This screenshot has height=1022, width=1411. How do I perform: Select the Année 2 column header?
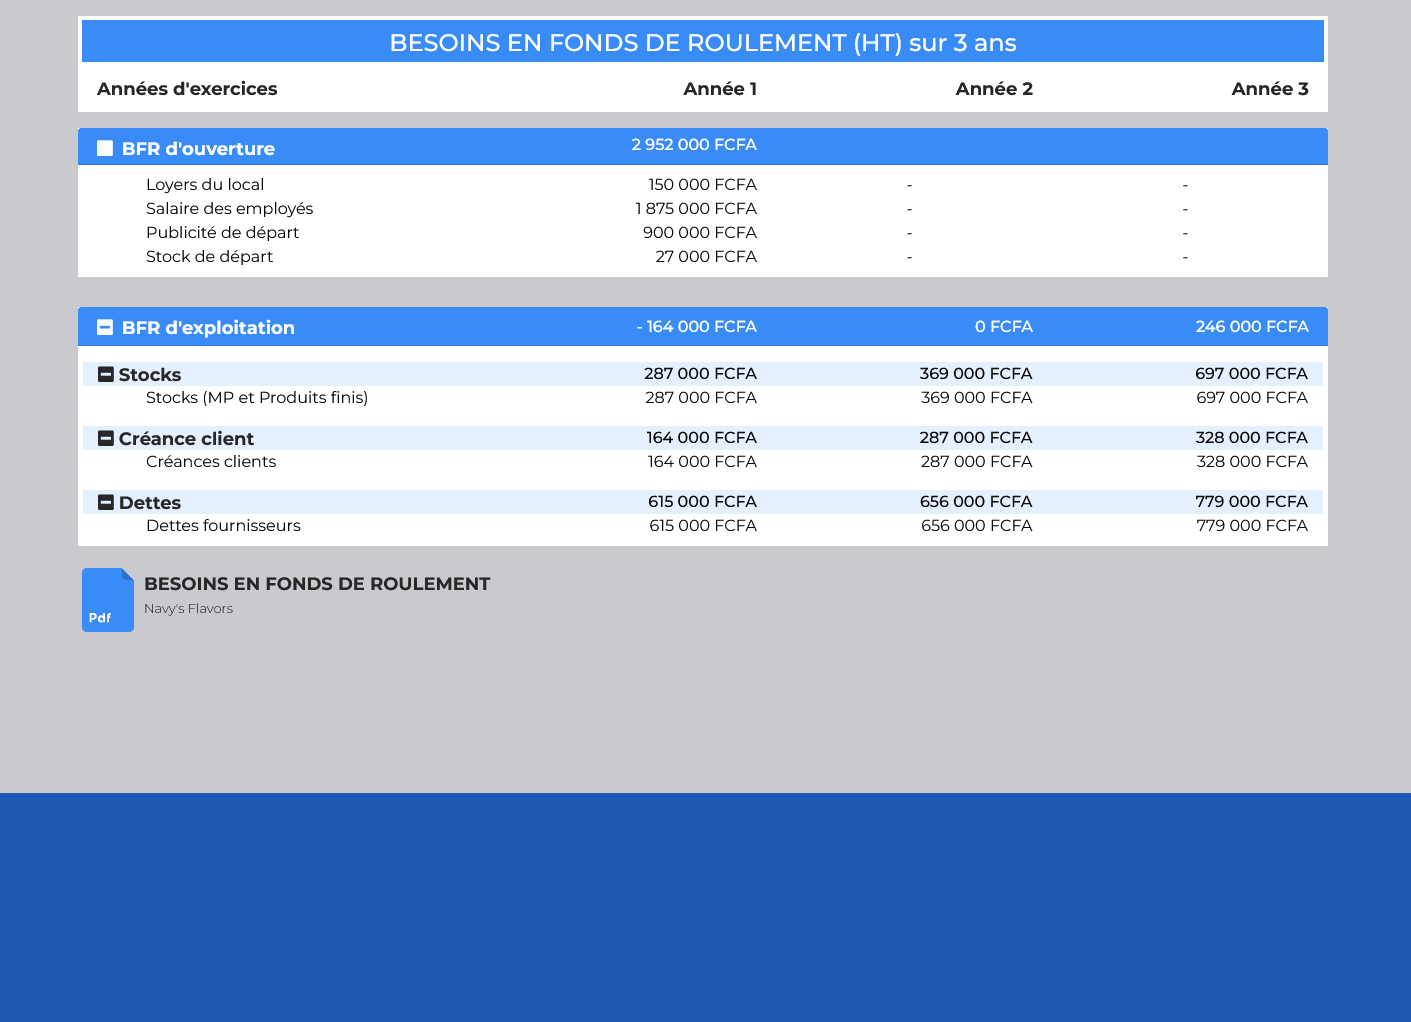(993, 89)
